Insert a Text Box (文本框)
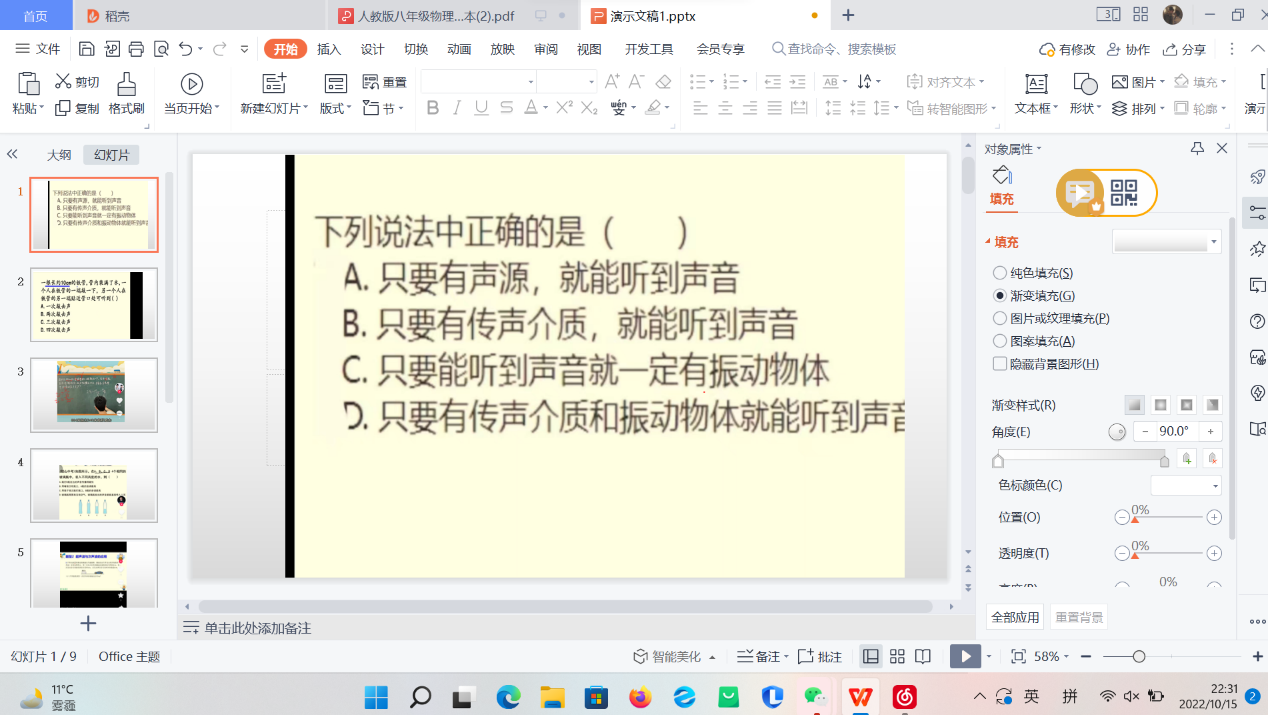The height and width of the screenshot is (715, 1268). tap(1036, 84)
